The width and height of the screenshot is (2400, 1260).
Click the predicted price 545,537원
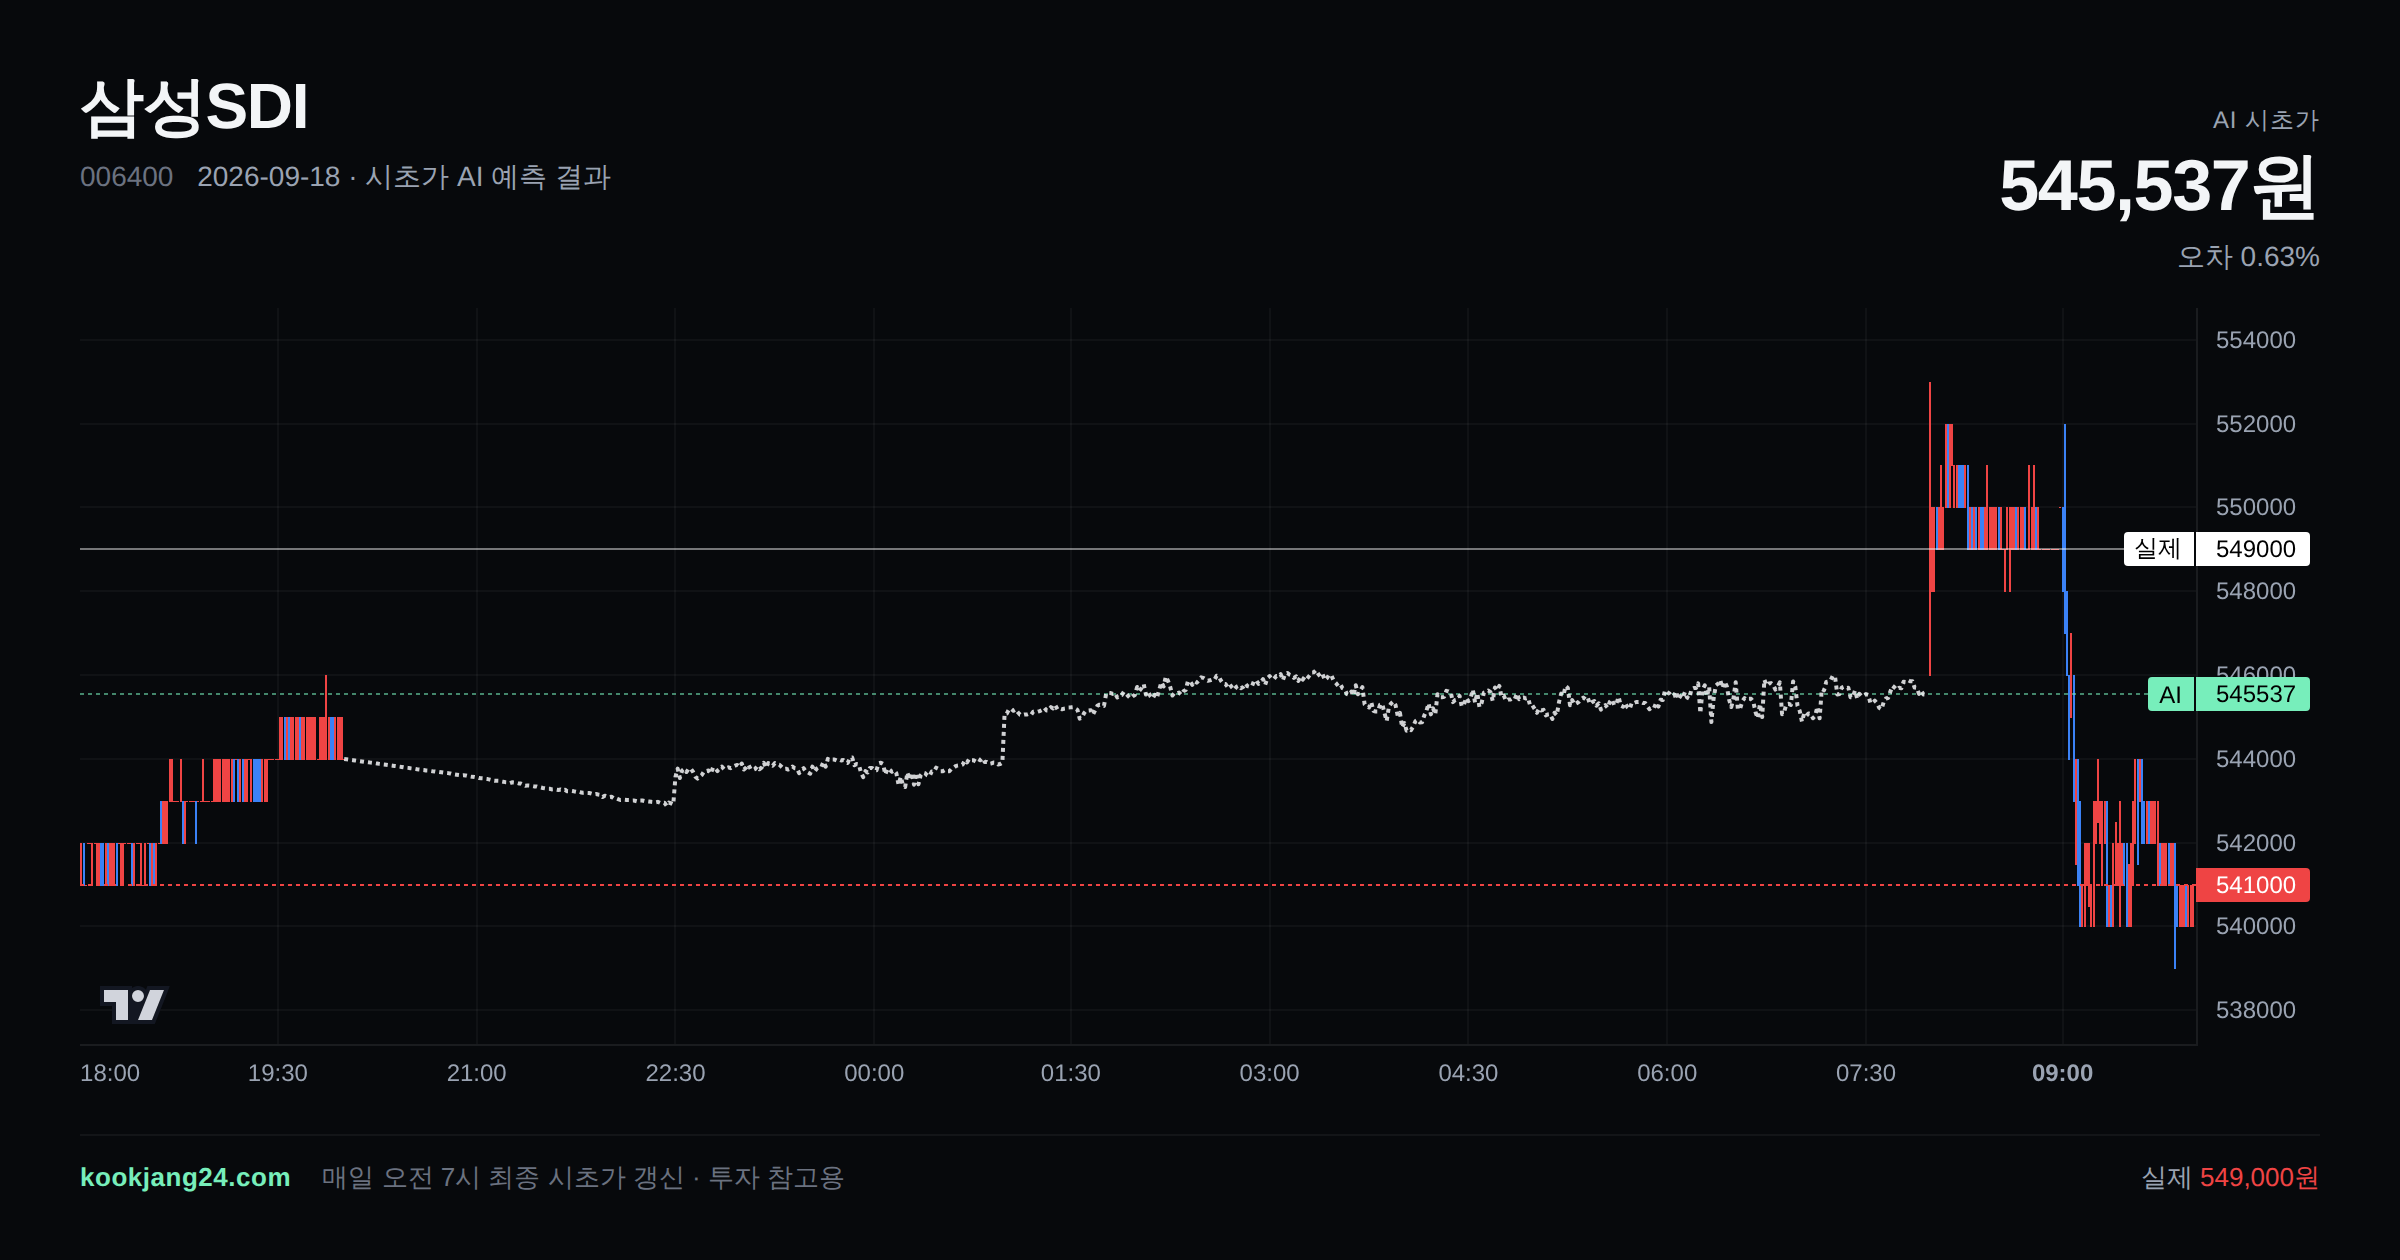click(x=2158, y=187)
